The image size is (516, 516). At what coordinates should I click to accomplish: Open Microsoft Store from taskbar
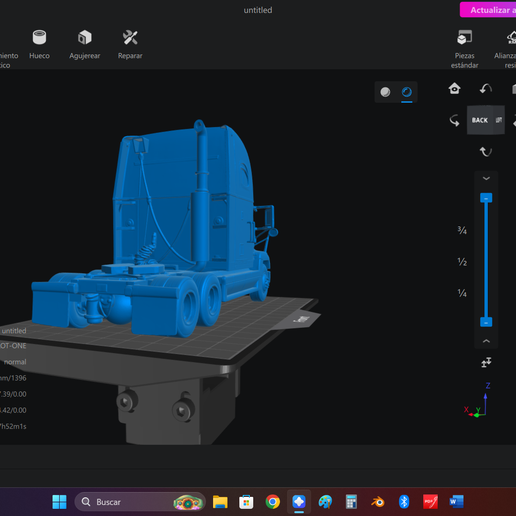(246, 502)
